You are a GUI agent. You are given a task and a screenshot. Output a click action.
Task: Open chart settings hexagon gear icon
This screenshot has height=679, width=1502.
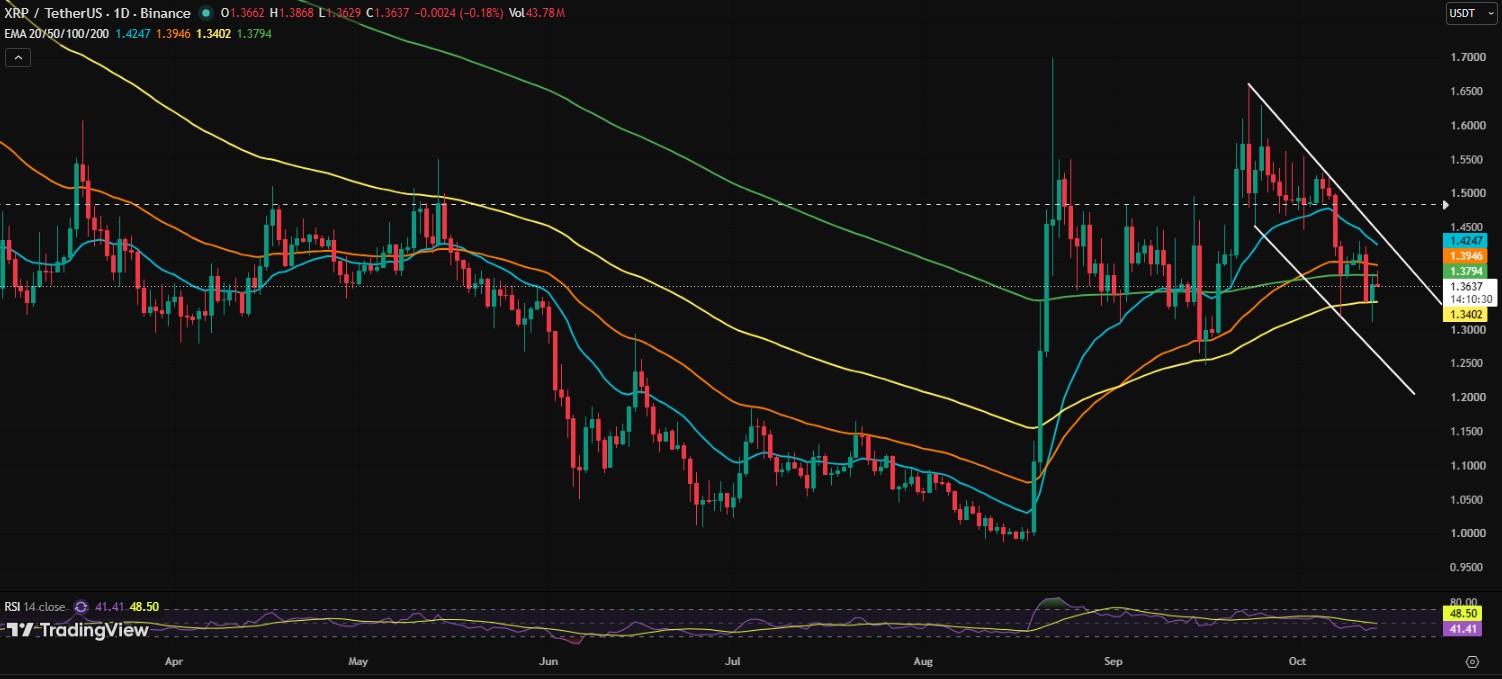[1472, 661]
